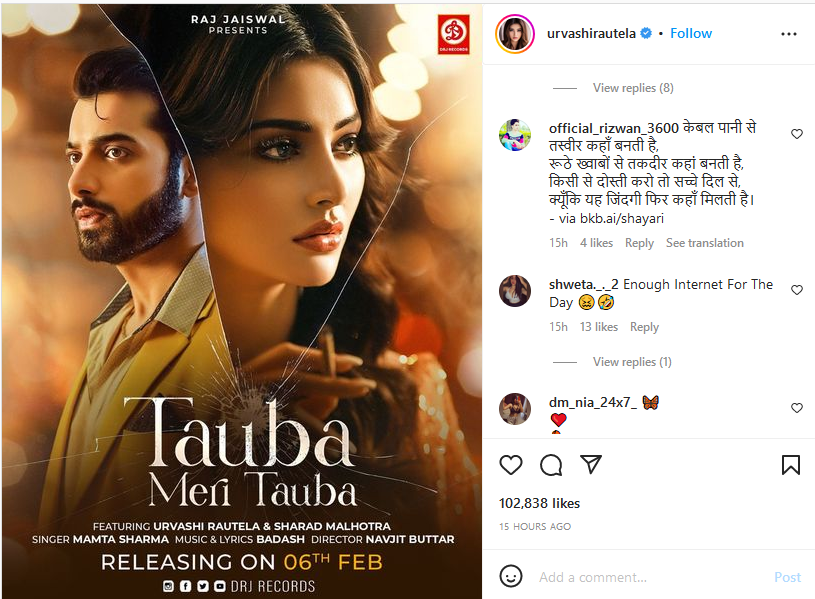This screenshot has height=599, width=815.
Task: Like shweta._._2's comment
Action: pos(797,290)
